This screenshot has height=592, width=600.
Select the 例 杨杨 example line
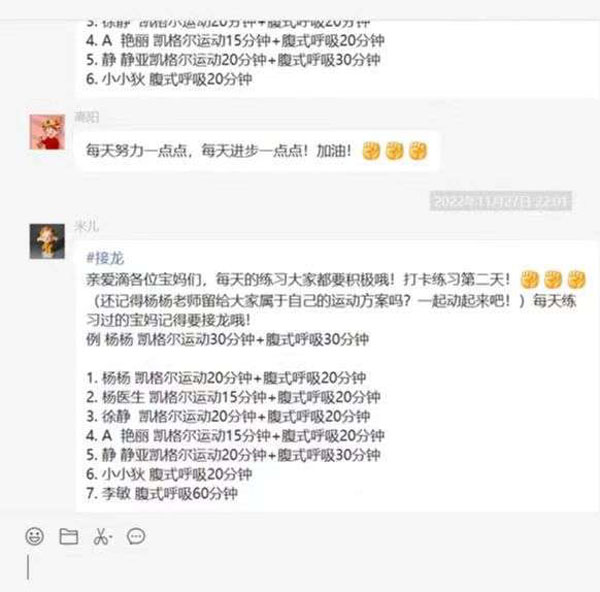(x=227, y=339)
